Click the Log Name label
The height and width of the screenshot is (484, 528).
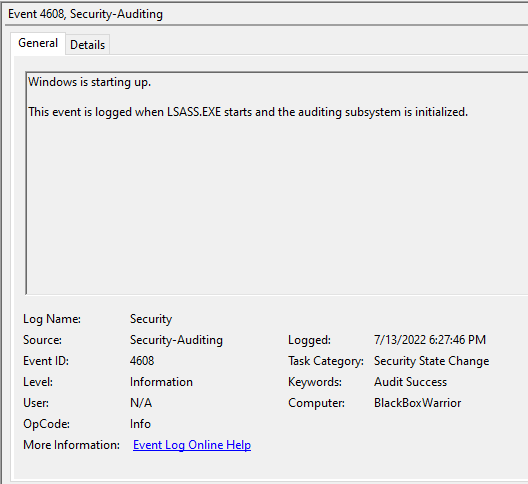(x=52, y=319)
